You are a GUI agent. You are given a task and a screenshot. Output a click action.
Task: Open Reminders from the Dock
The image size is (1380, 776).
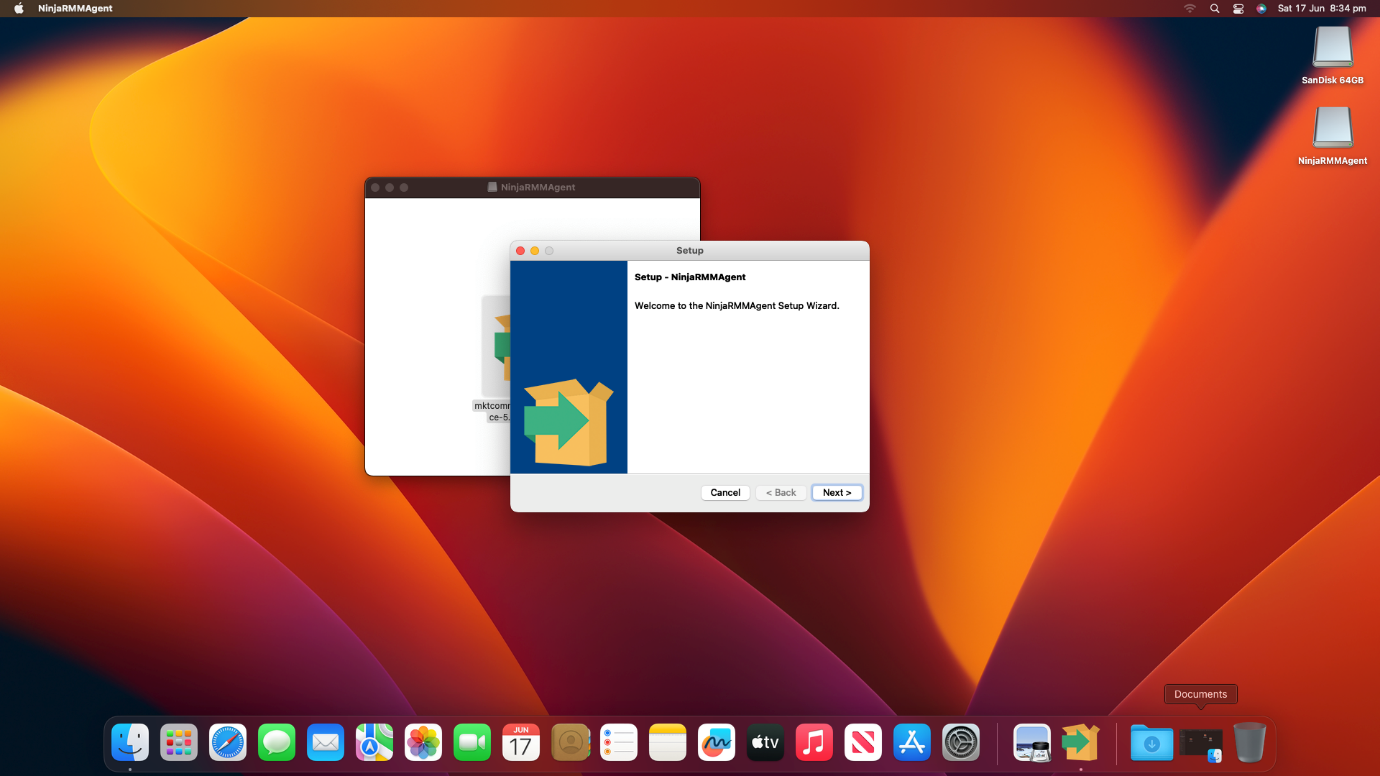pyautogui.click(x=619, y=743)
